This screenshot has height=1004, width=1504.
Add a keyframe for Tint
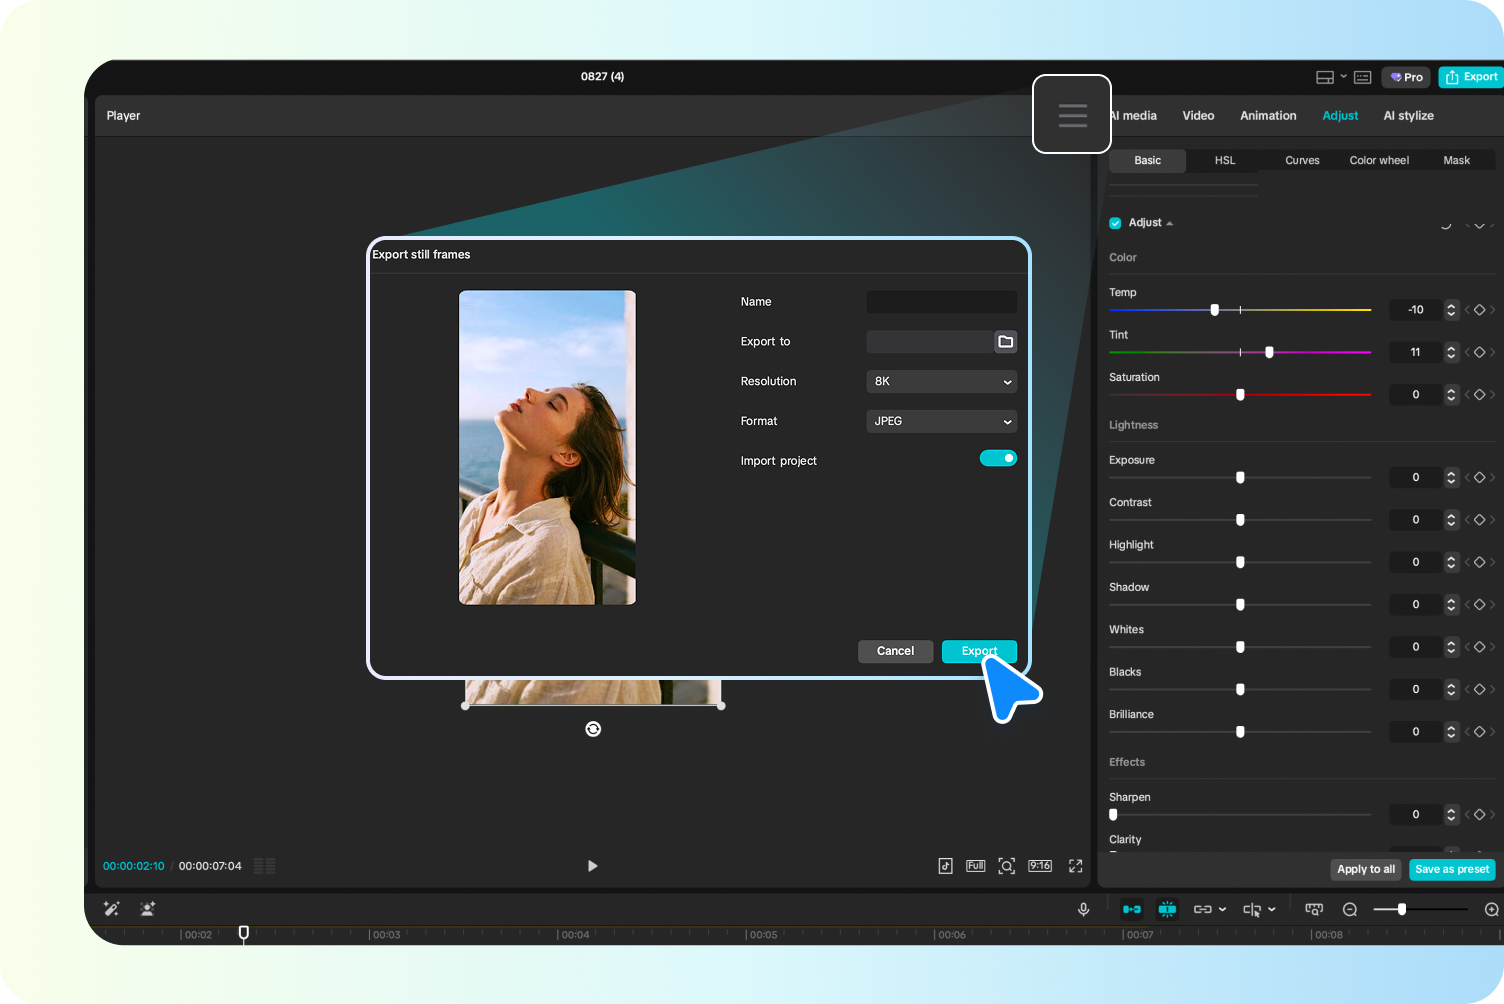point(1479,352)
